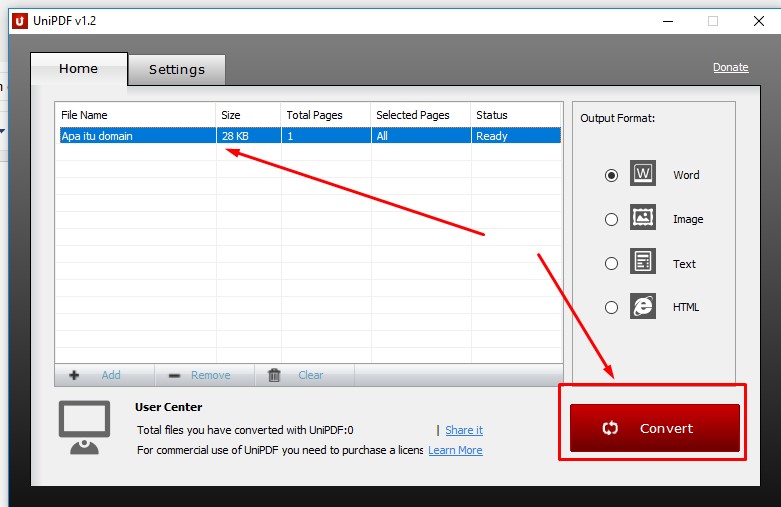The image size is (781, 507).
Task: Select the HTML output radio button
Action: click(611, 307)
